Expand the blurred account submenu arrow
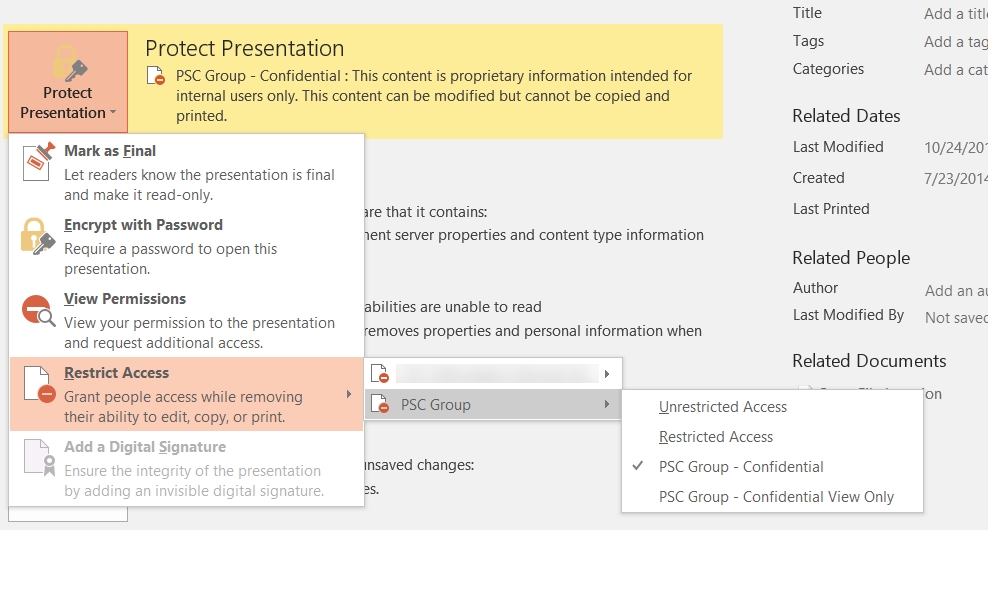Viewport: 988px width, 600px height. tap(607, 374)
